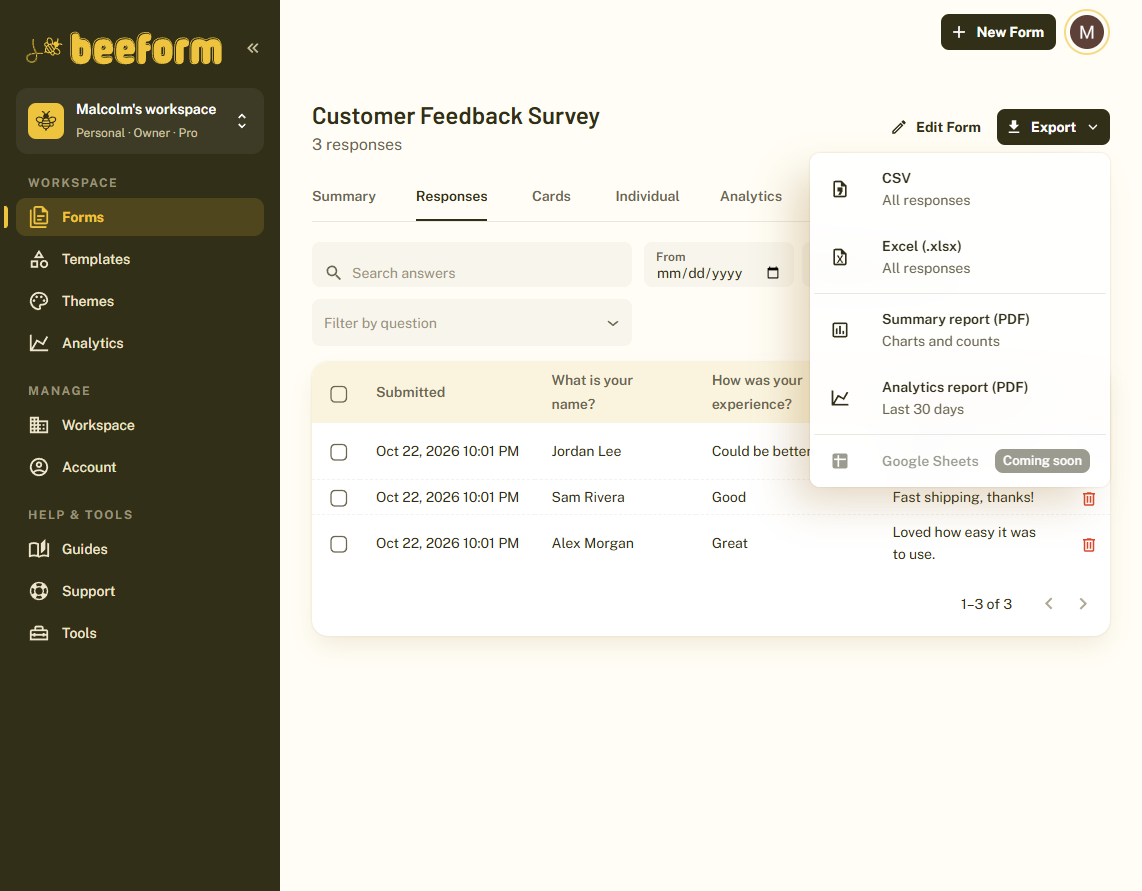This screenshot has width=1142, height=891.
Task: Click the disabled Google Sheets option
Action: pyautogui.click(x=960, y=461)
